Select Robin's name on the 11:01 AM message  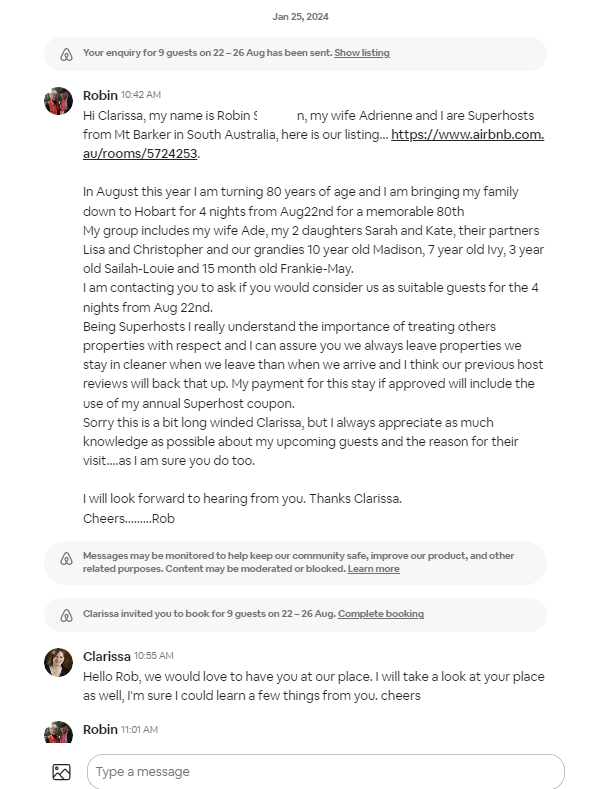100,730
